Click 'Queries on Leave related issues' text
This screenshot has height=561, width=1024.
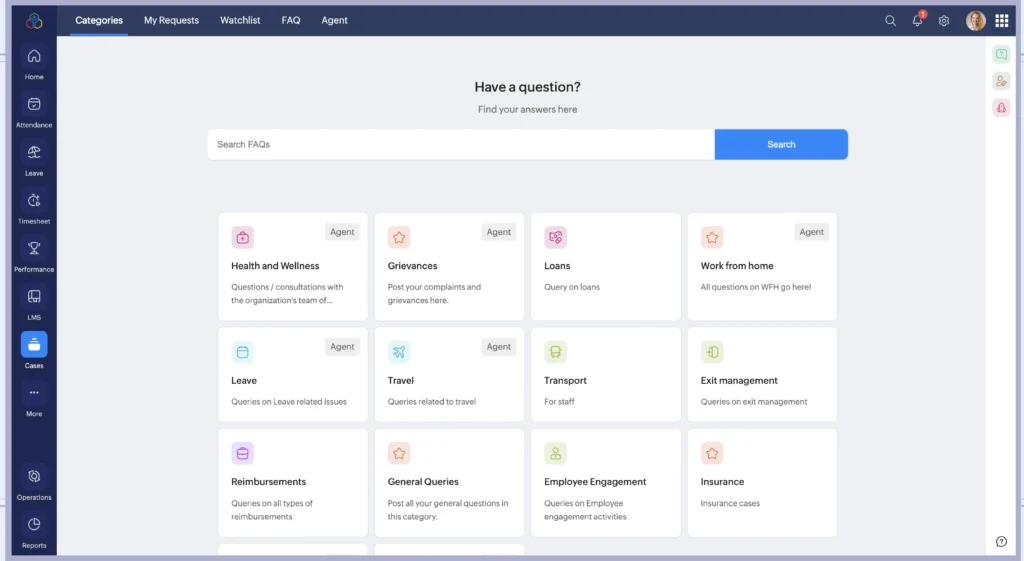click(289, 402)
